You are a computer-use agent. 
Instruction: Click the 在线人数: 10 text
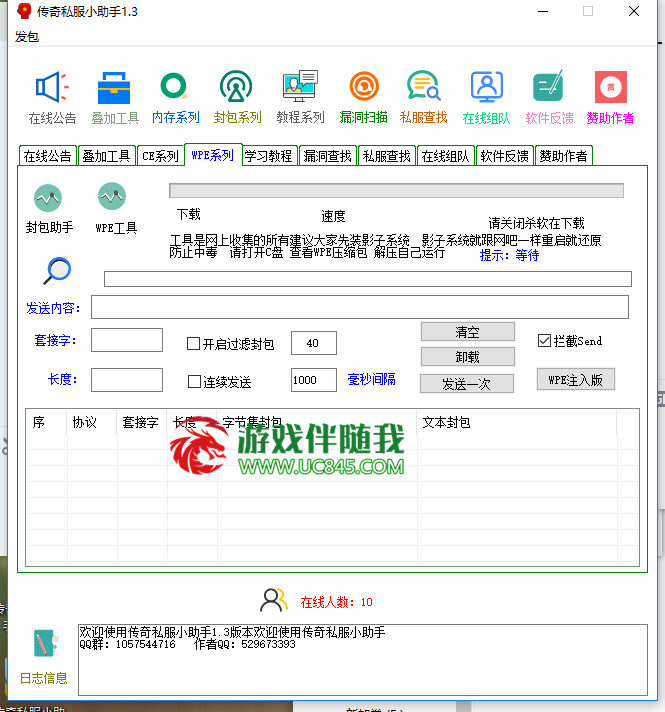337,602
